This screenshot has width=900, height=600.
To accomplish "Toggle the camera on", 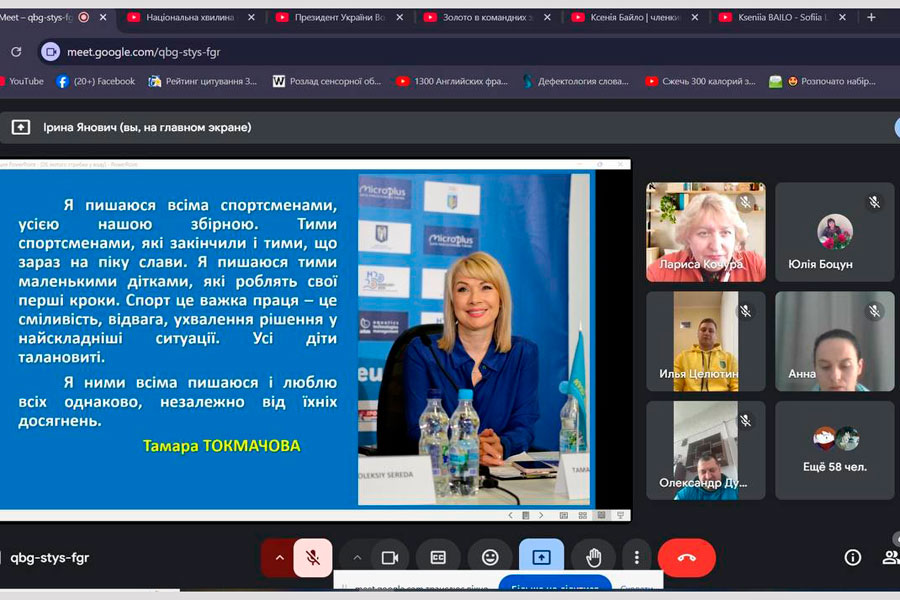I will (x=390, y=558).
